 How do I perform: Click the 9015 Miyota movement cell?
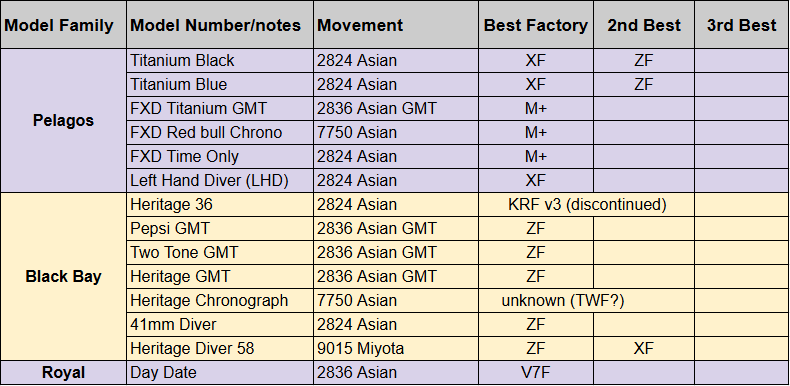click(396, 349)
